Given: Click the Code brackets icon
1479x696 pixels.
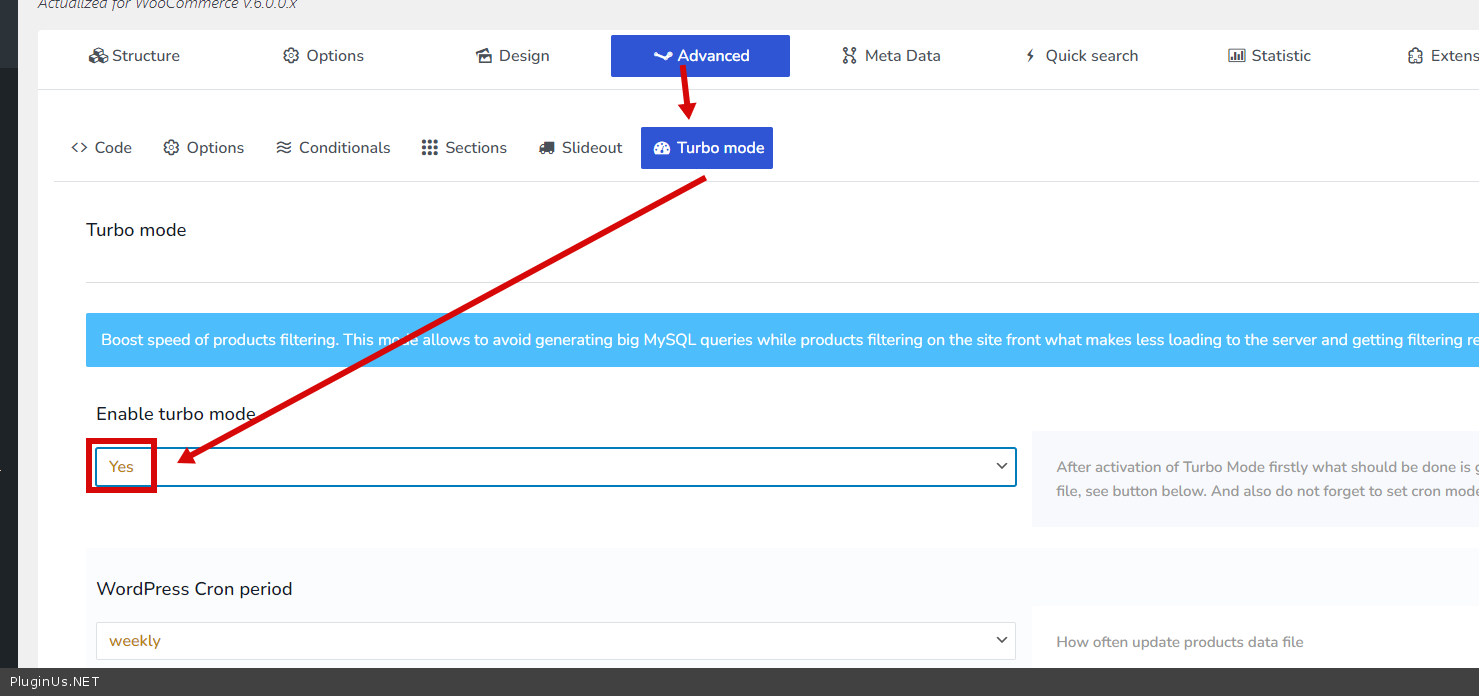Looking at the screenshot, I should click(x=79, y=148).
